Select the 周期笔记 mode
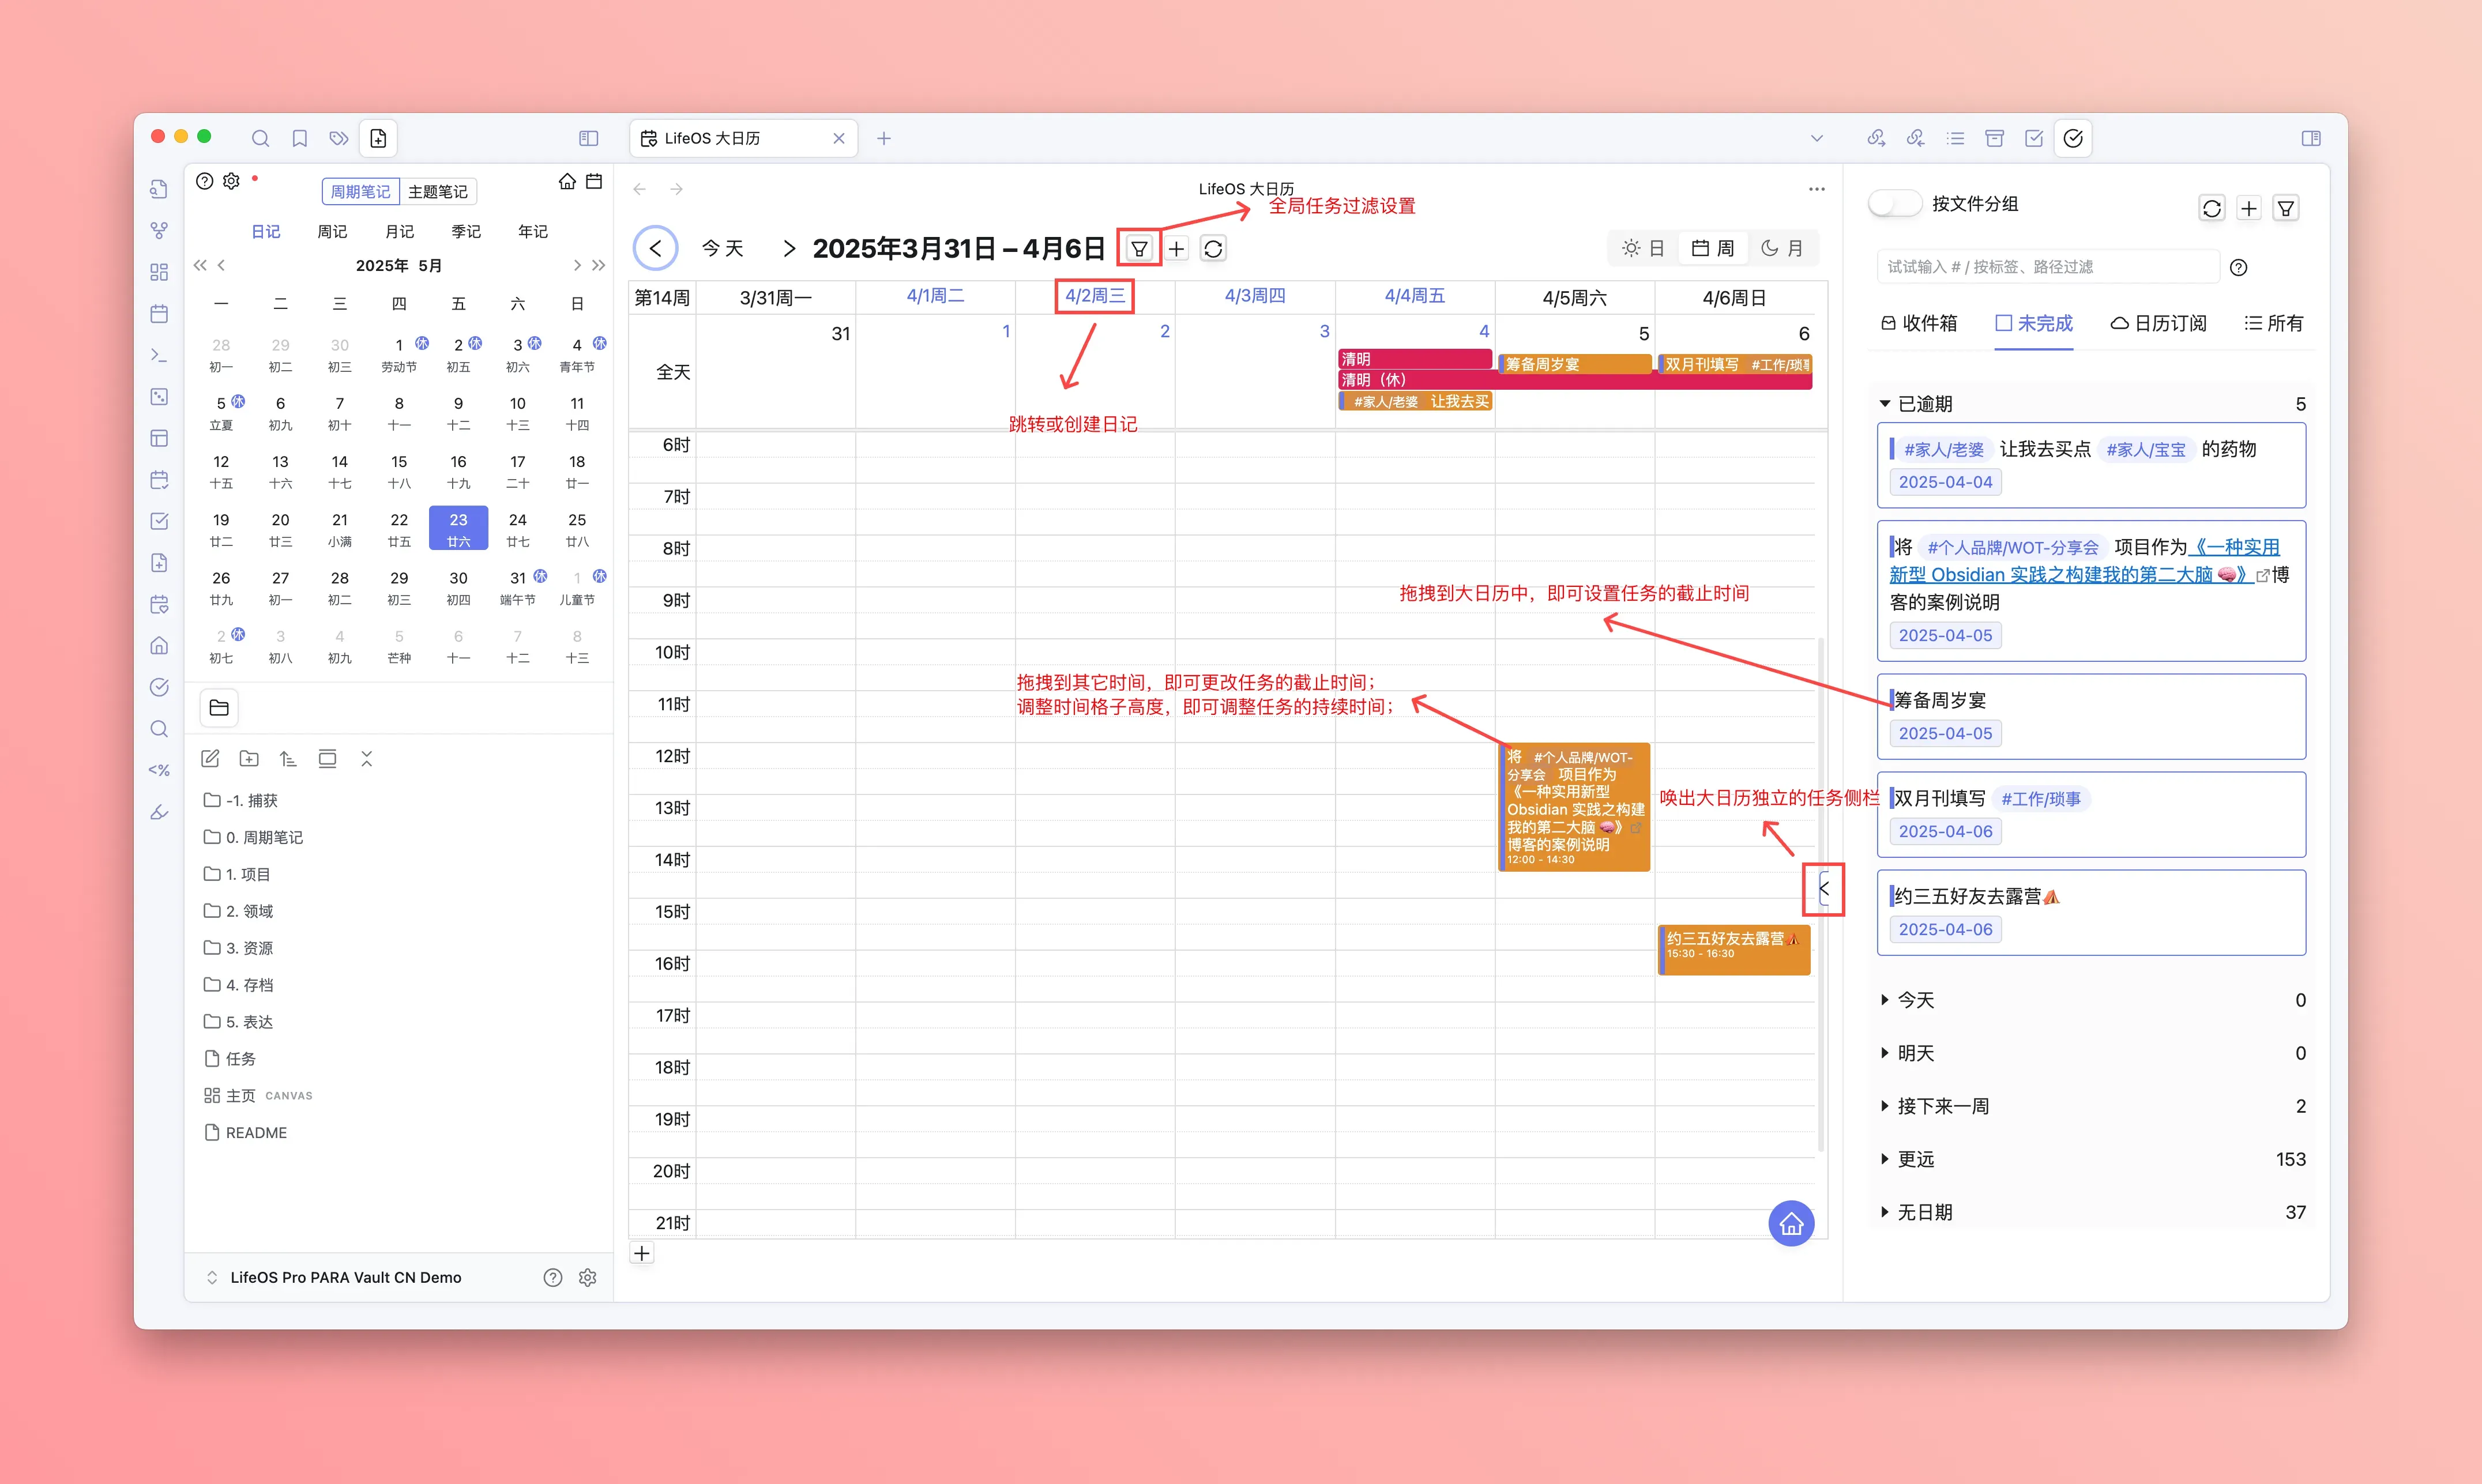 pos(360,191)
